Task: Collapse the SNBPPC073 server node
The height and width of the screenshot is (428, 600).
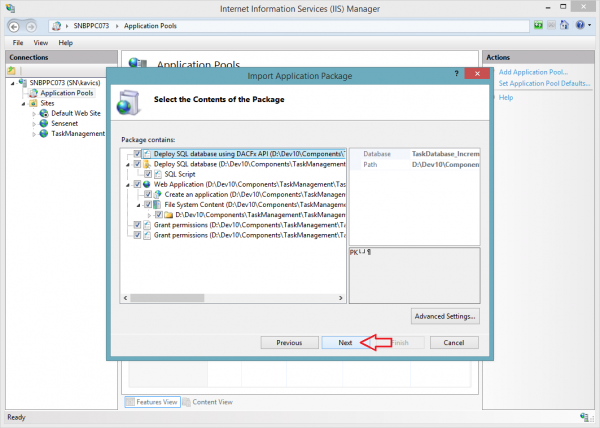Action: (13, 83)
